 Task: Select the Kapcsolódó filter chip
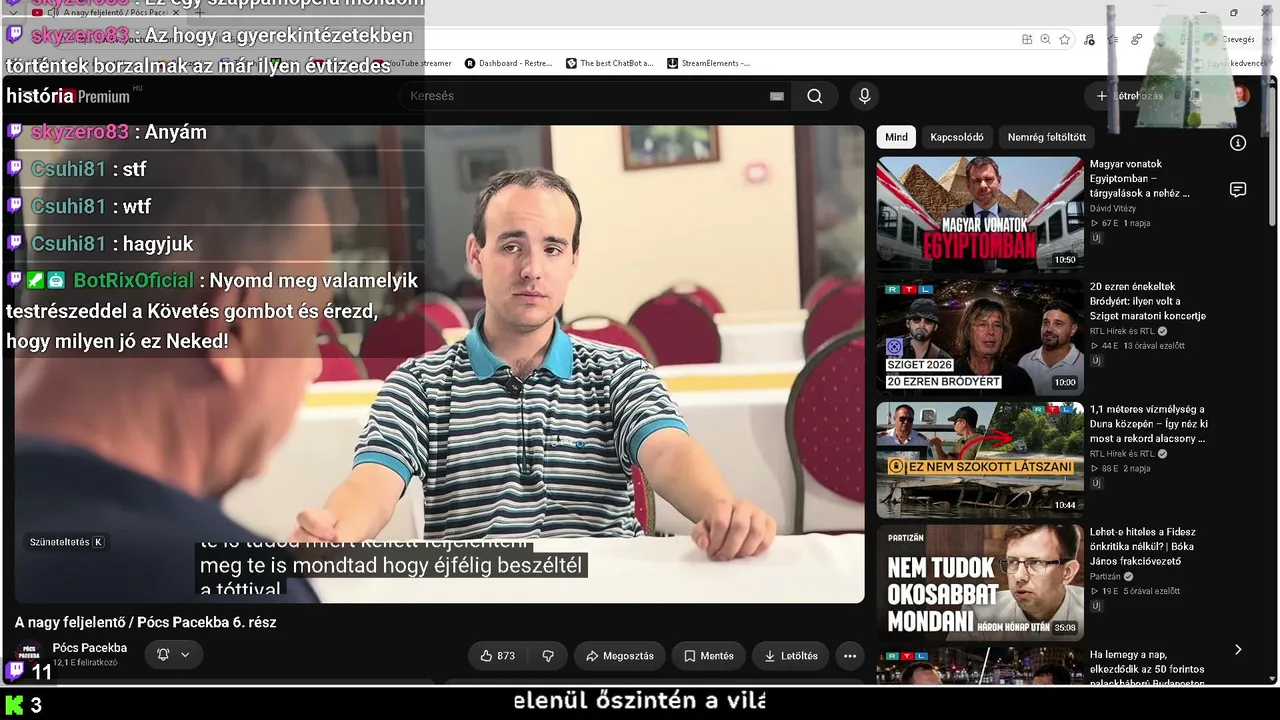957,137
